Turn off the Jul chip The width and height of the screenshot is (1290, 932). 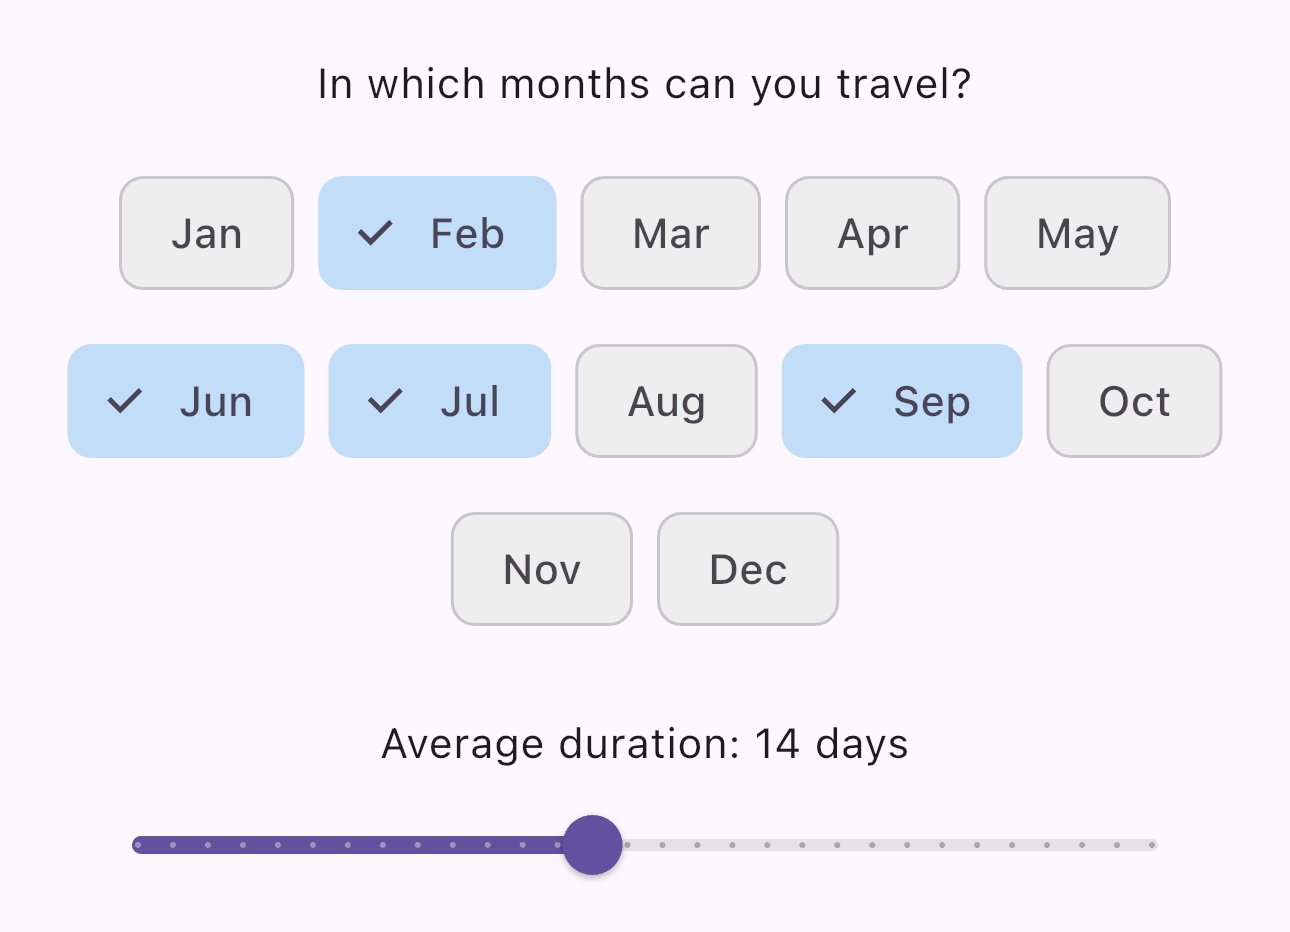pyautogui.click(x=440, y=401)
